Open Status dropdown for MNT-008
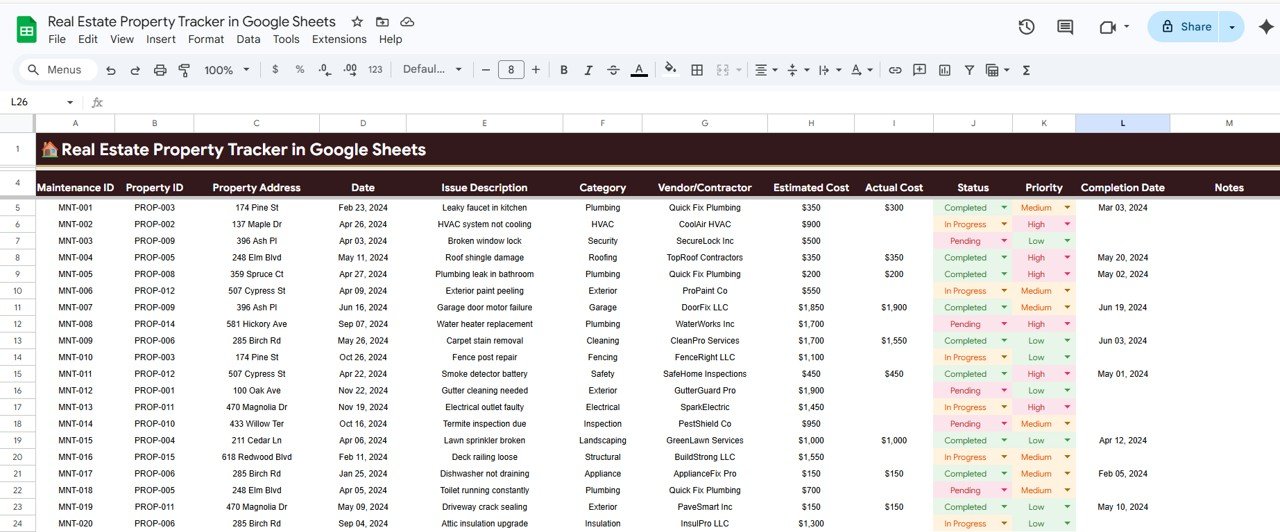 tap(1004, 323)
